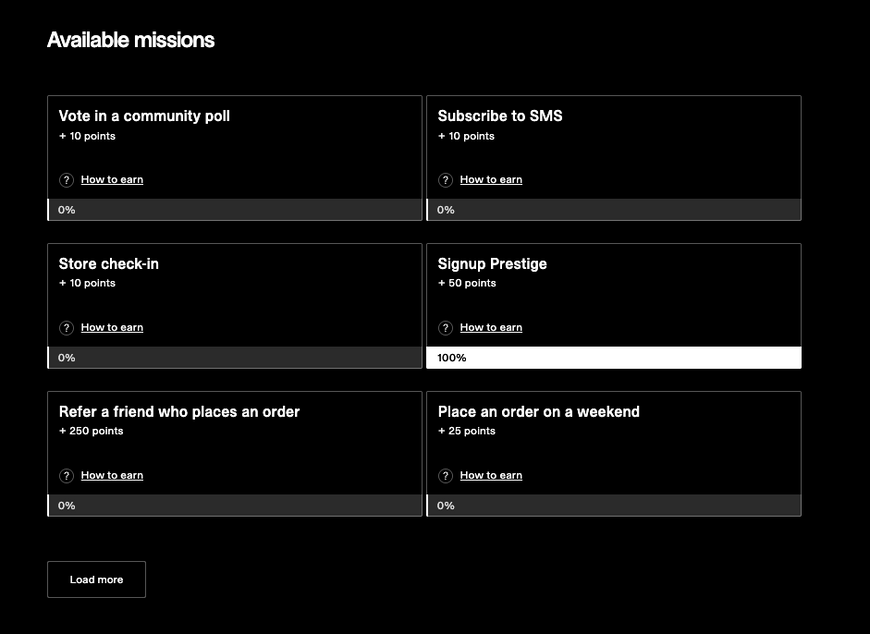The width and height of the screenshot is (870, 634).
Task: Click help icon in weekend order card
Action: pos(446,476)
